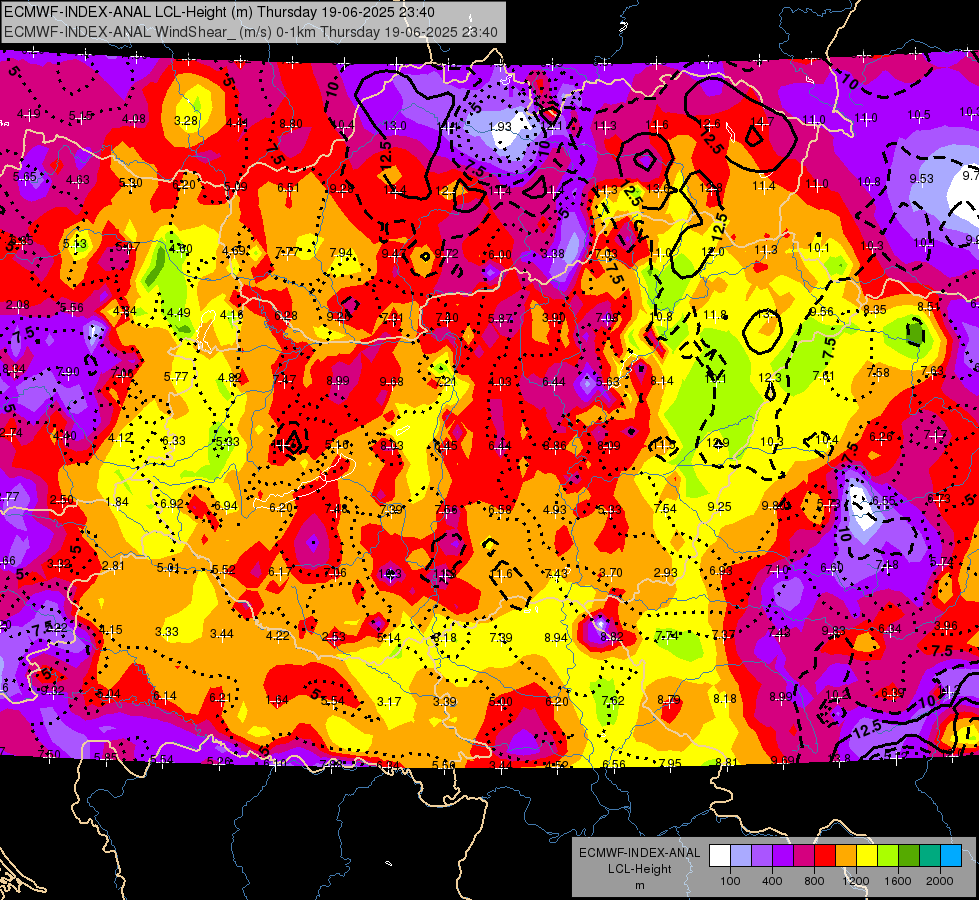Click the wind shear value '4.93'

[x=555, y=510]
